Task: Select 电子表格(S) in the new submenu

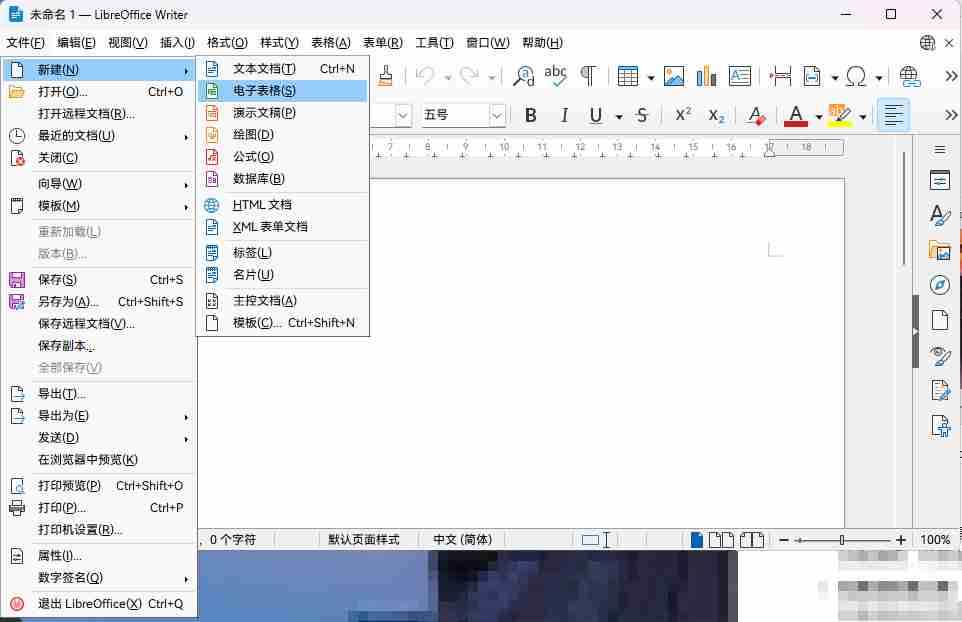Action: (x=264, y=90)
